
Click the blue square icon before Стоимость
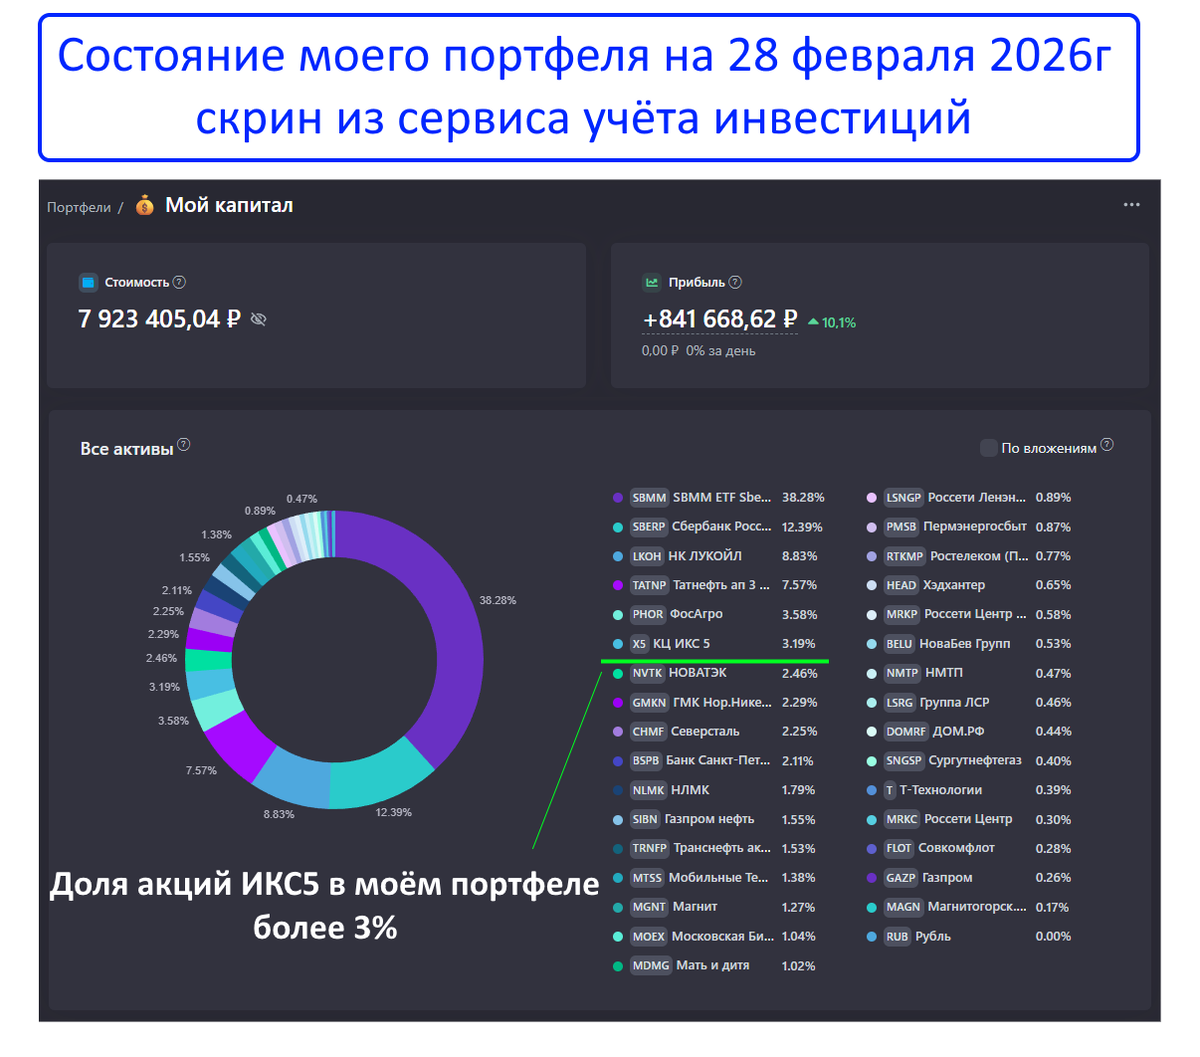(x=89, y=282)
